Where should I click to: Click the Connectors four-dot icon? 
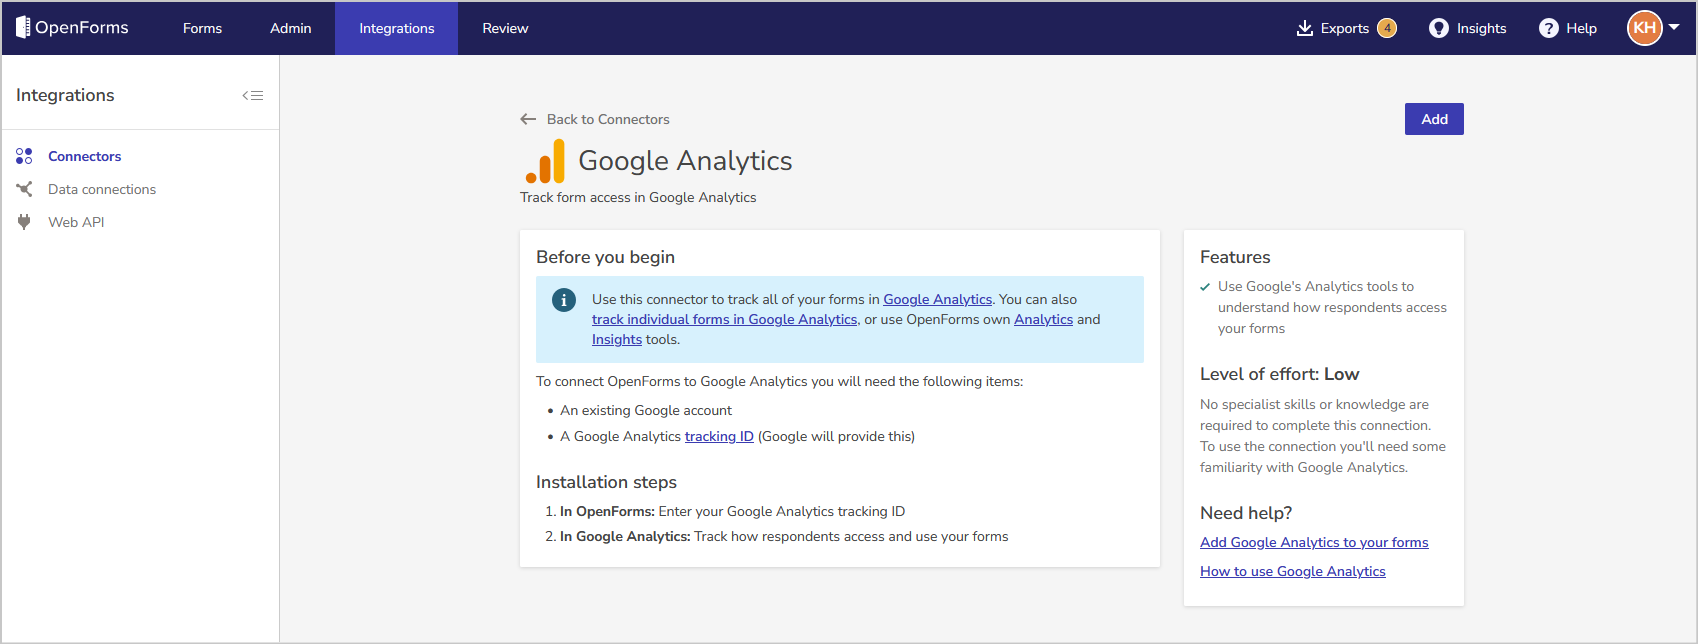24,156
